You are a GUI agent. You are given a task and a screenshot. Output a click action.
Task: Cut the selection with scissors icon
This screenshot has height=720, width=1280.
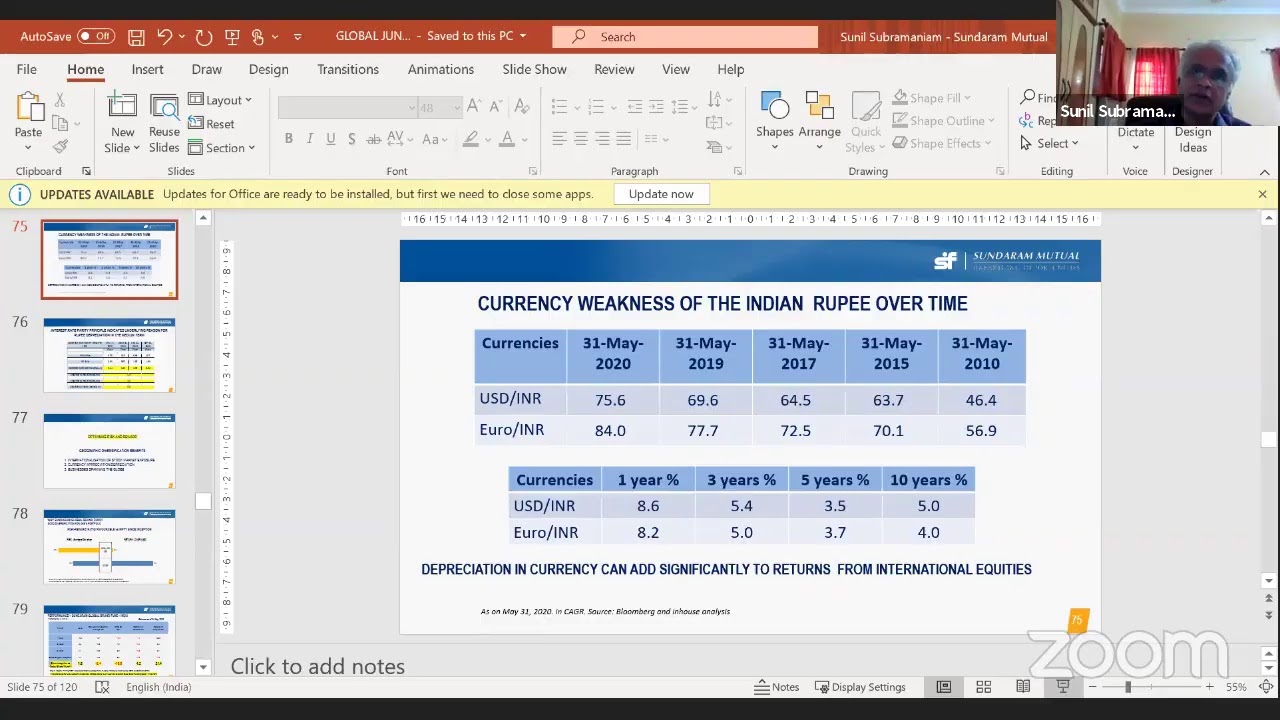(60, 100)
